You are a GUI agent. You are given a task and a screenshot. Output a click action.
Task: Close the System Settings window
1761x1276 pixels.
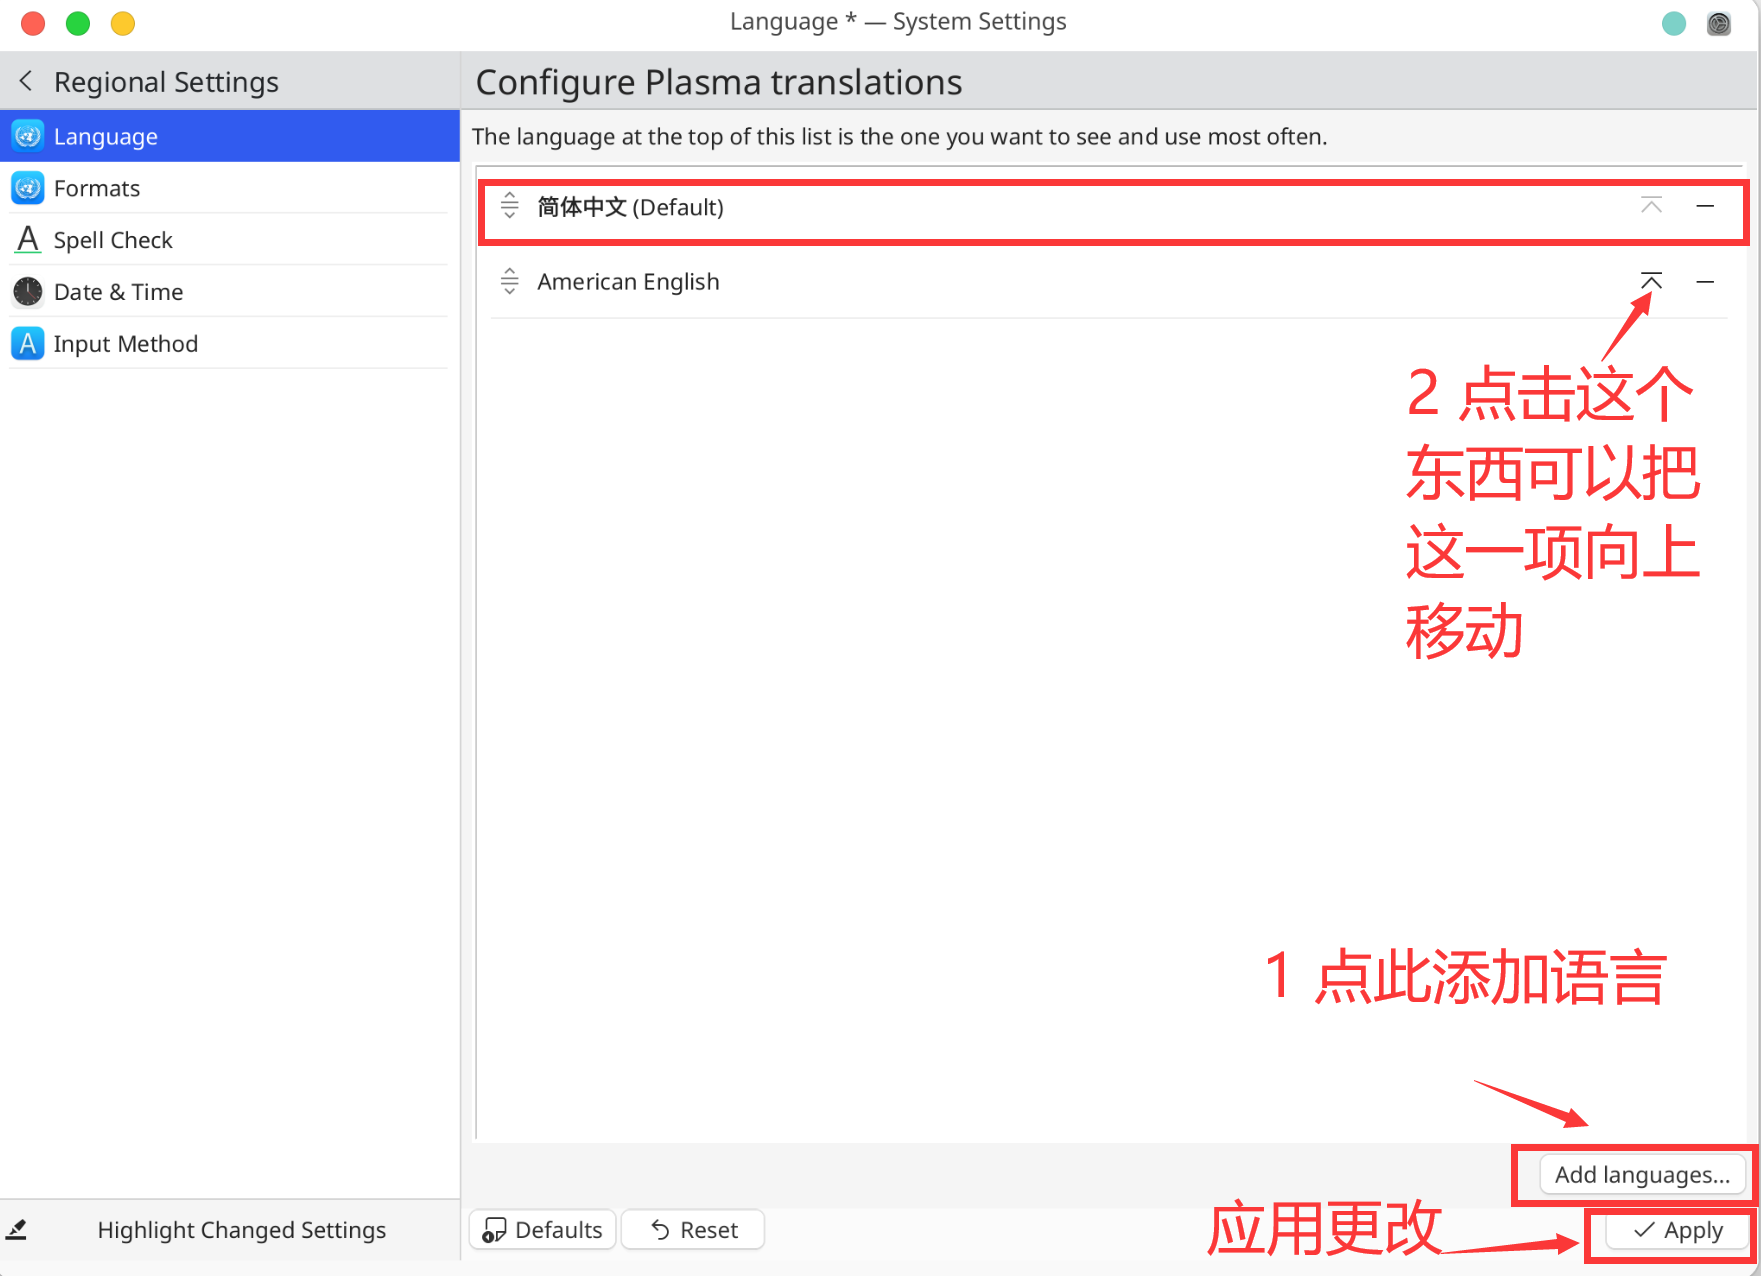(33, 23)
